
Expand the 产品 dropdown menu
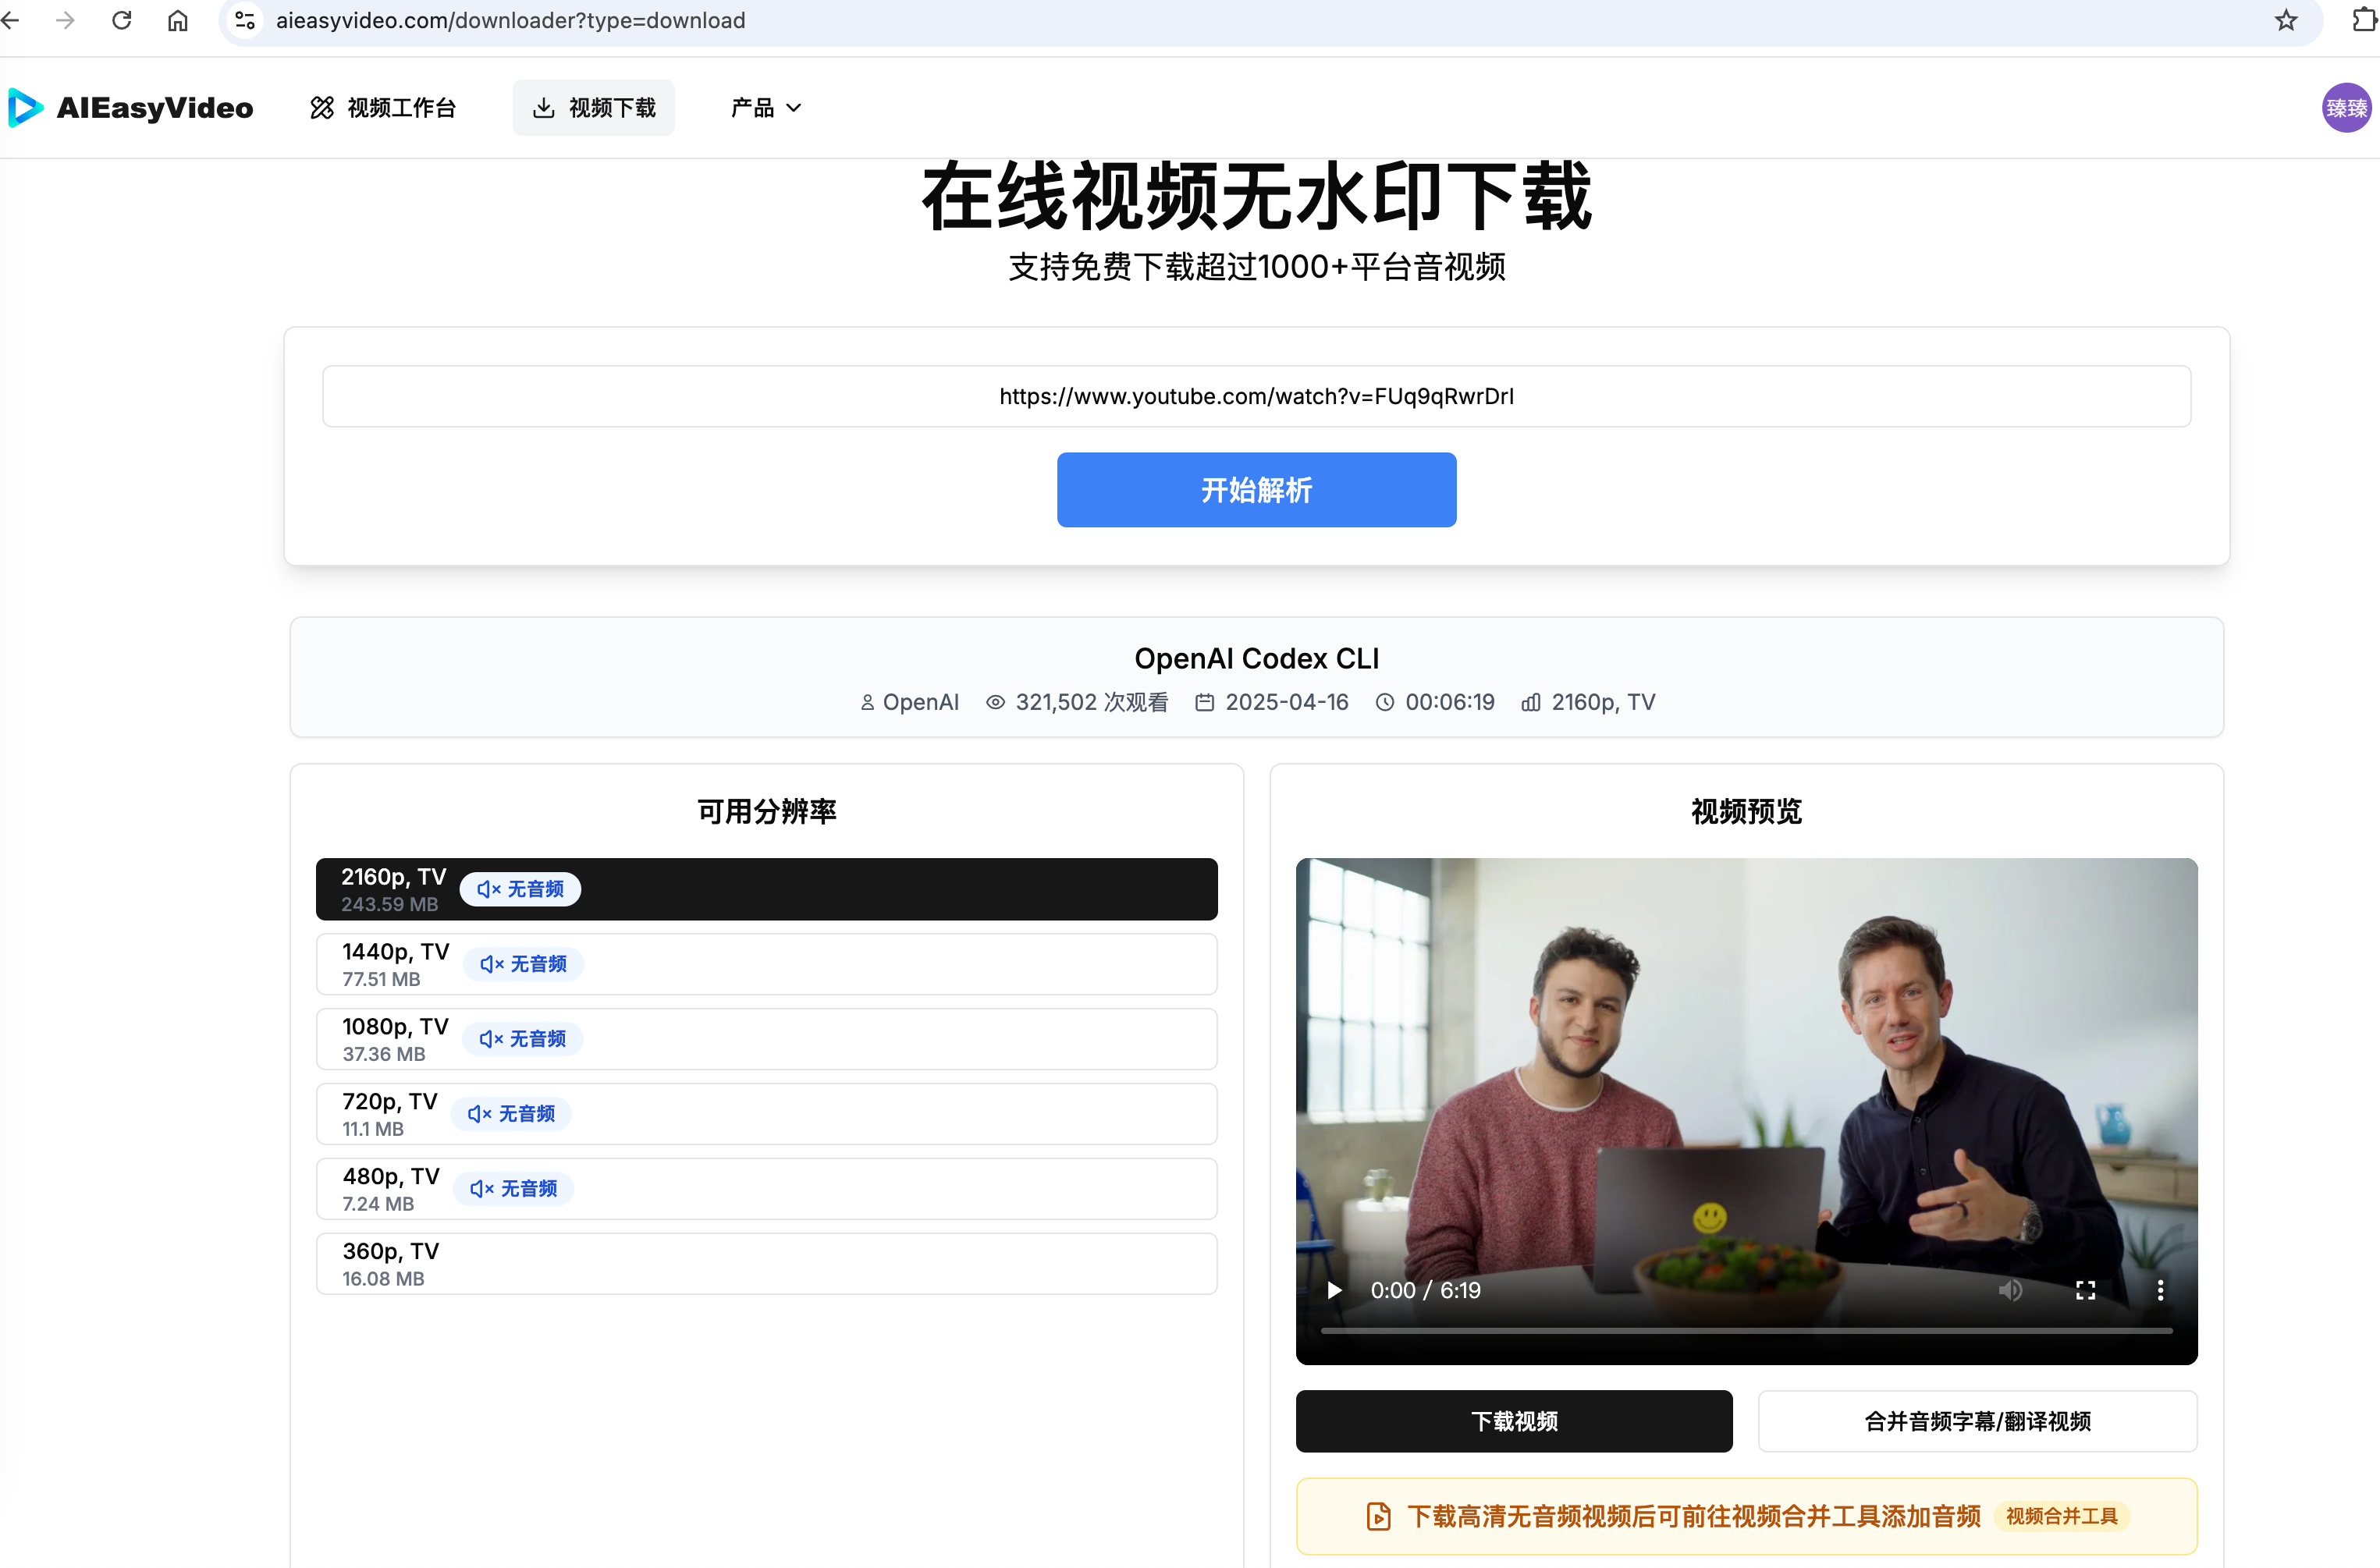click(766, 107)
